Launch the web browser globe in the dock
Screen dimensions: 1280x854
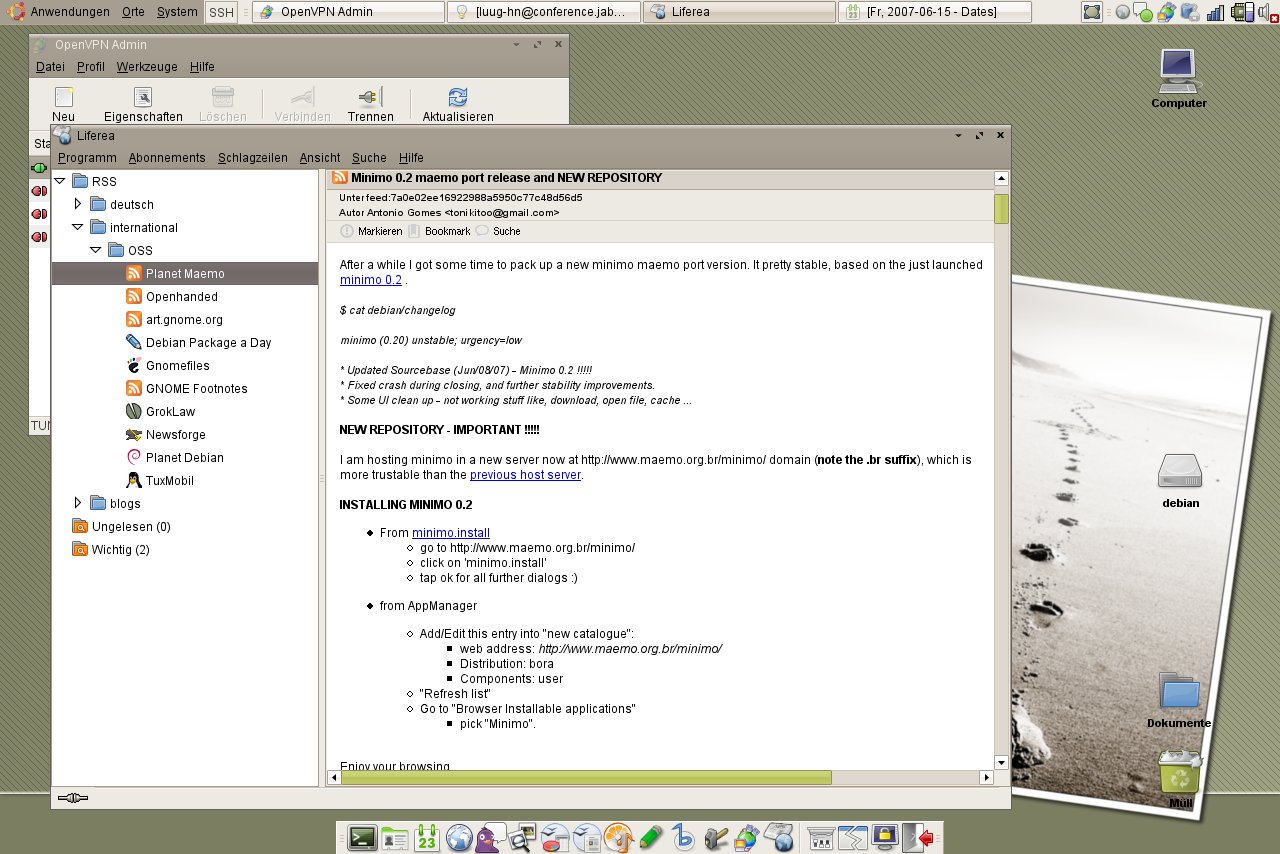[x=459, y=838]
